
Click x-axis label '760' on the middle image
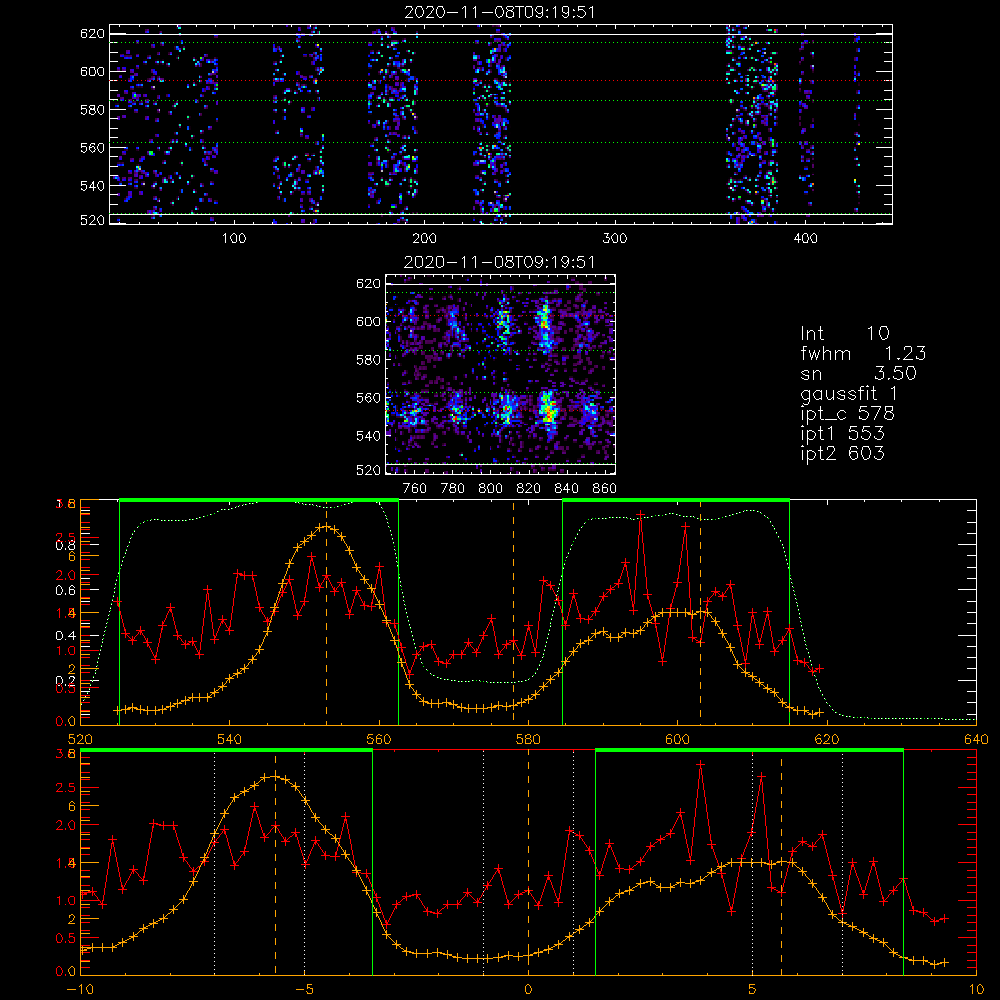coord(415,489)
